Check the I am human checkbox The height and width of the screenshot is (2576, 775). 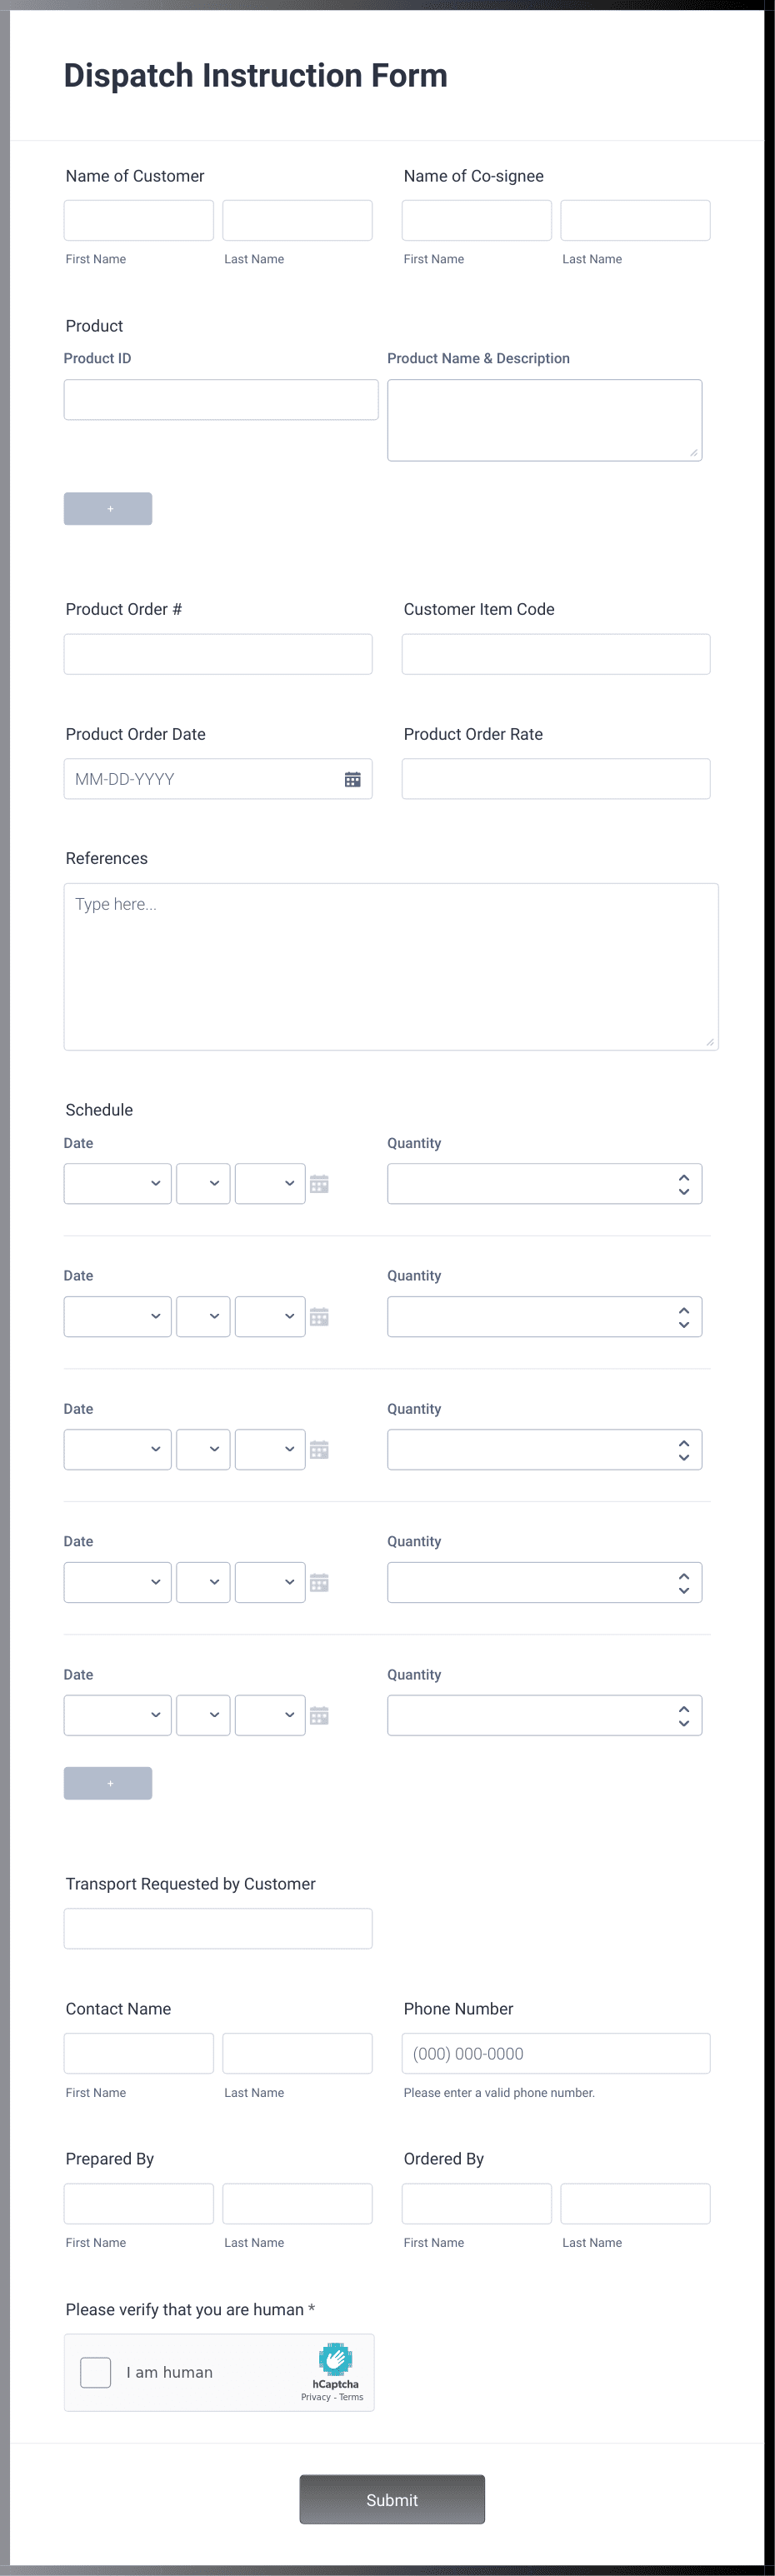coord(96,2372)
